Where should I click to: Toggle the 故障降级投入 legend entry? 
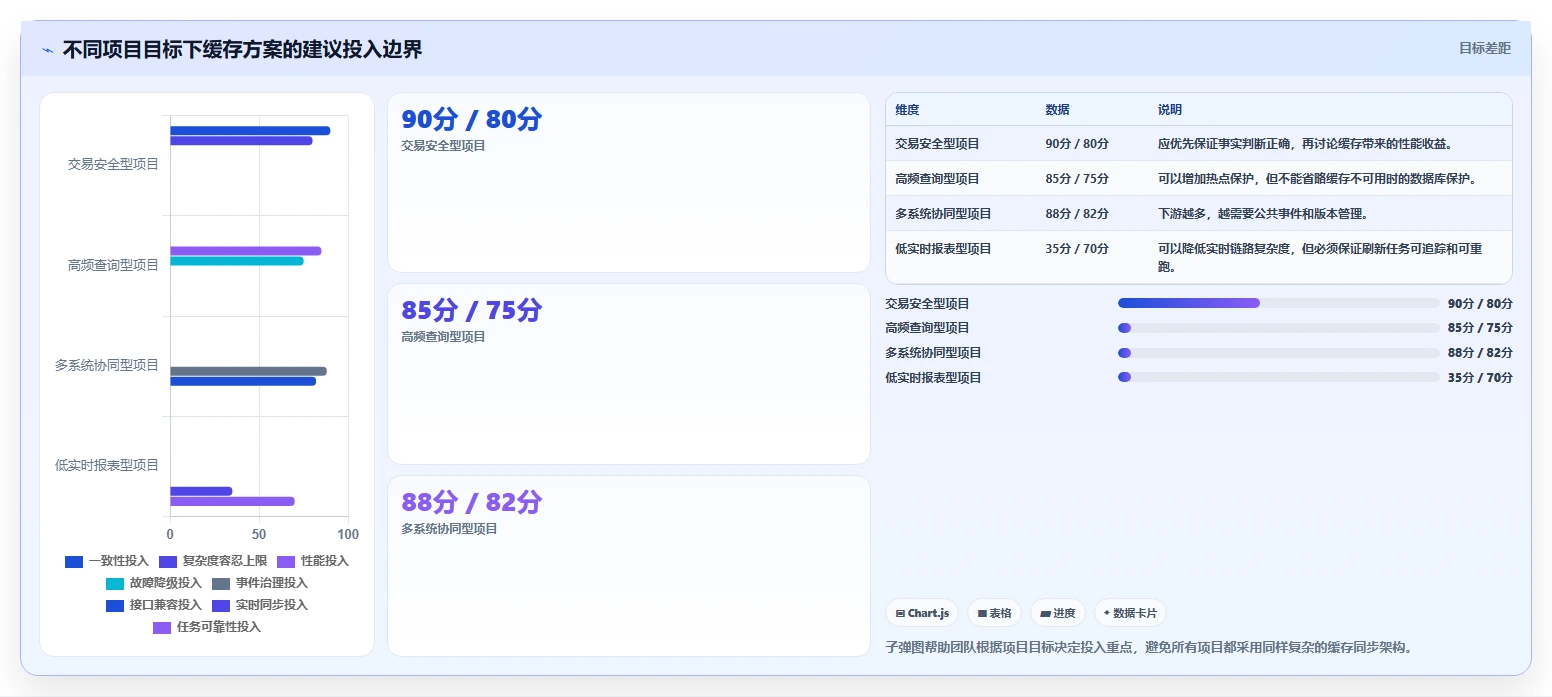[x=154, y=583]
